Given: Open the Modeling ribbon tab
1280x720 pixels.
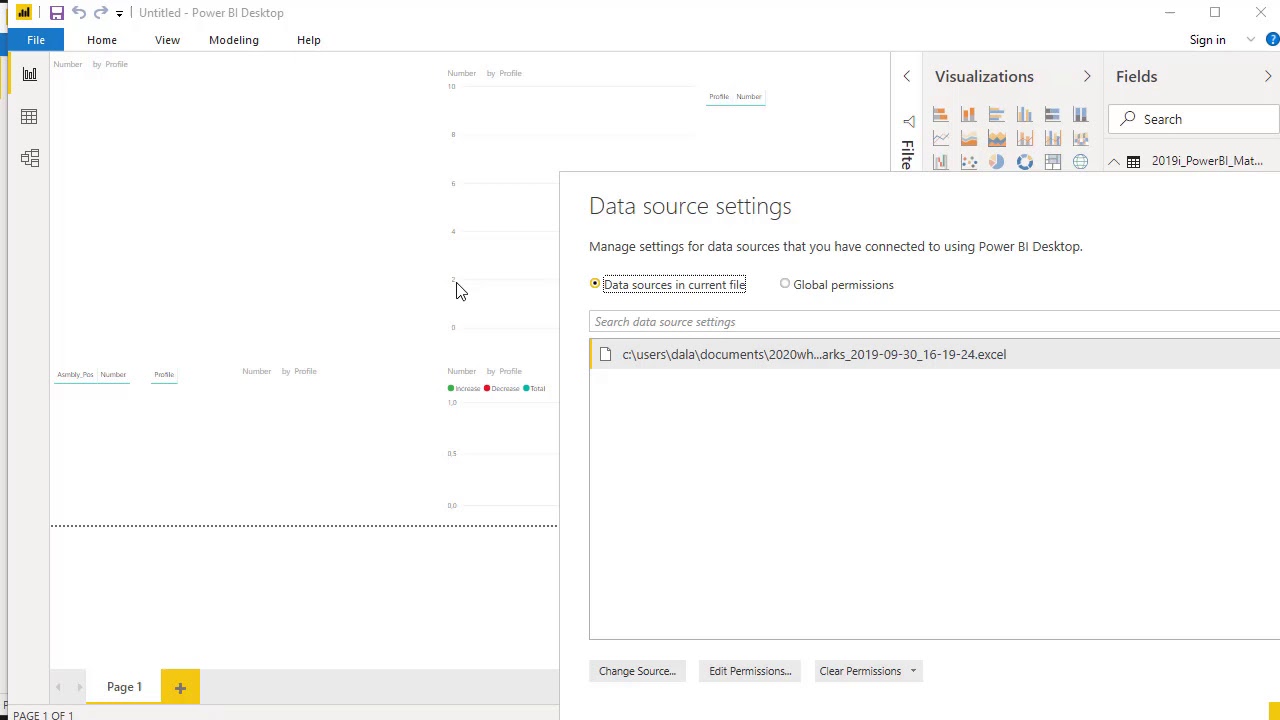Looking at the screenshot, I should pos(234,40).
